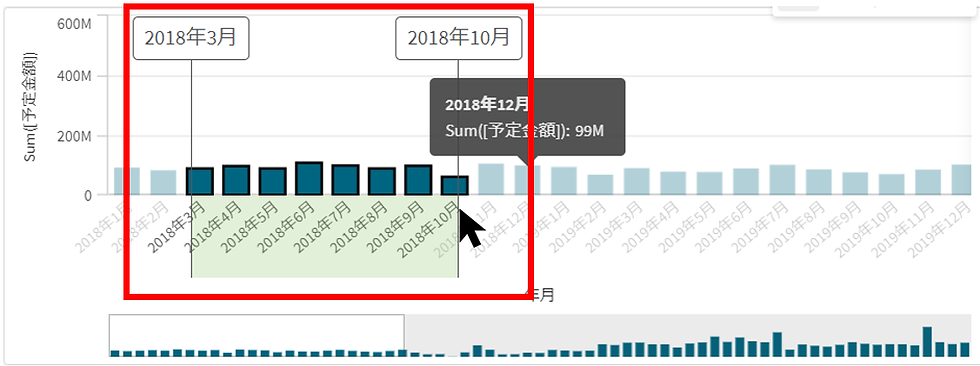Click the faded 2019年11月 bar
Screen dimensions: 980x366
(x=928, y=182)
